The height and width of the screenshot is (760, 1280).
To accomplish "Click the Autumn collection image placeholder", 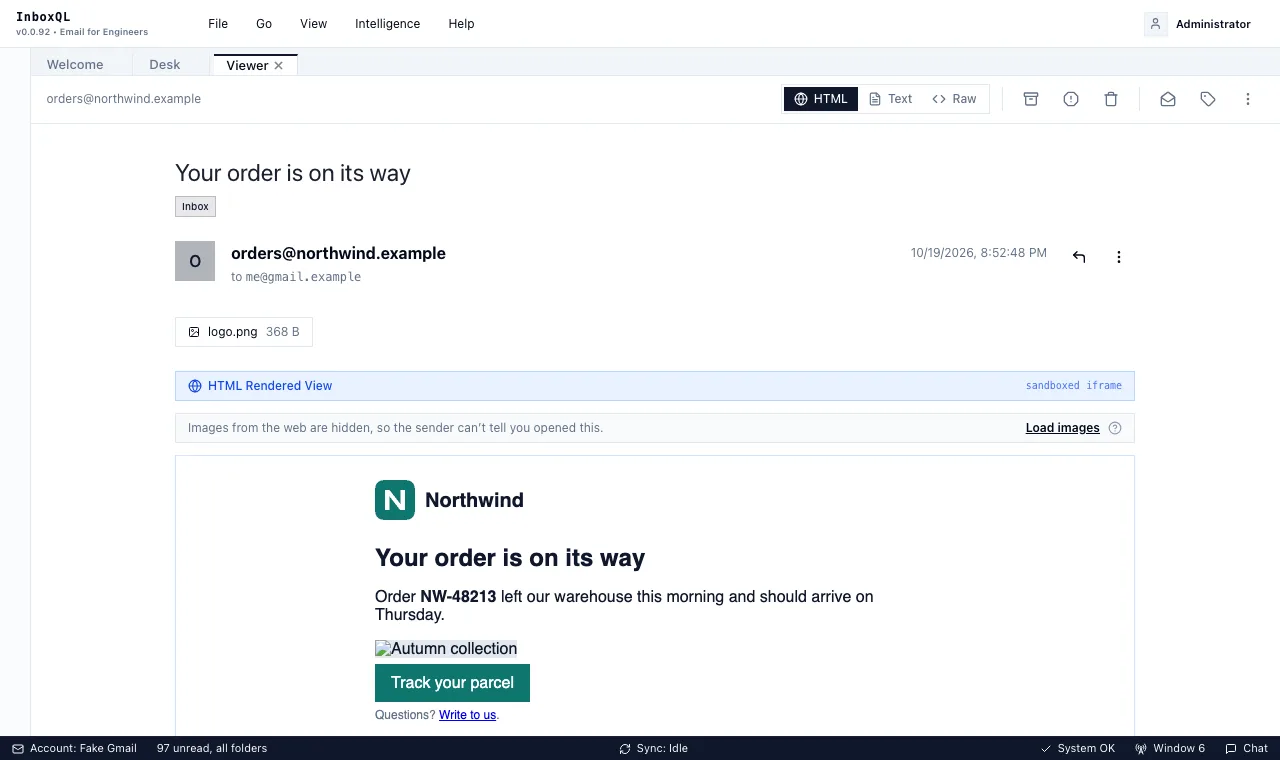I will [446, 649].
